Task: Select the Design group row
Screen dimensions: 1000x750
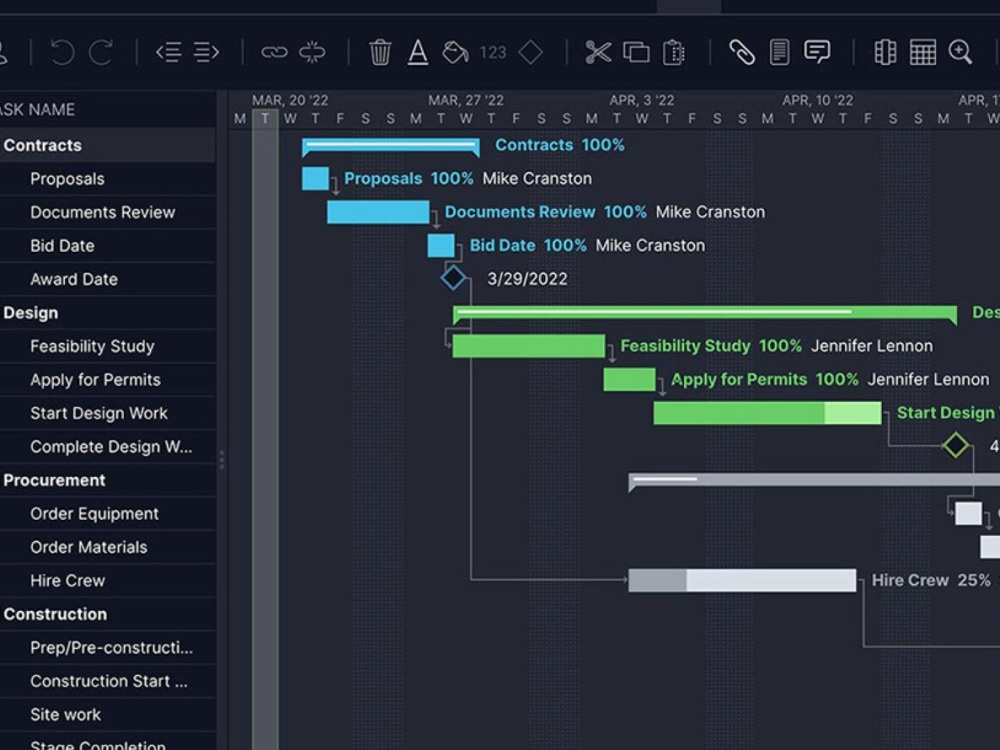Action: pos(107,313)
